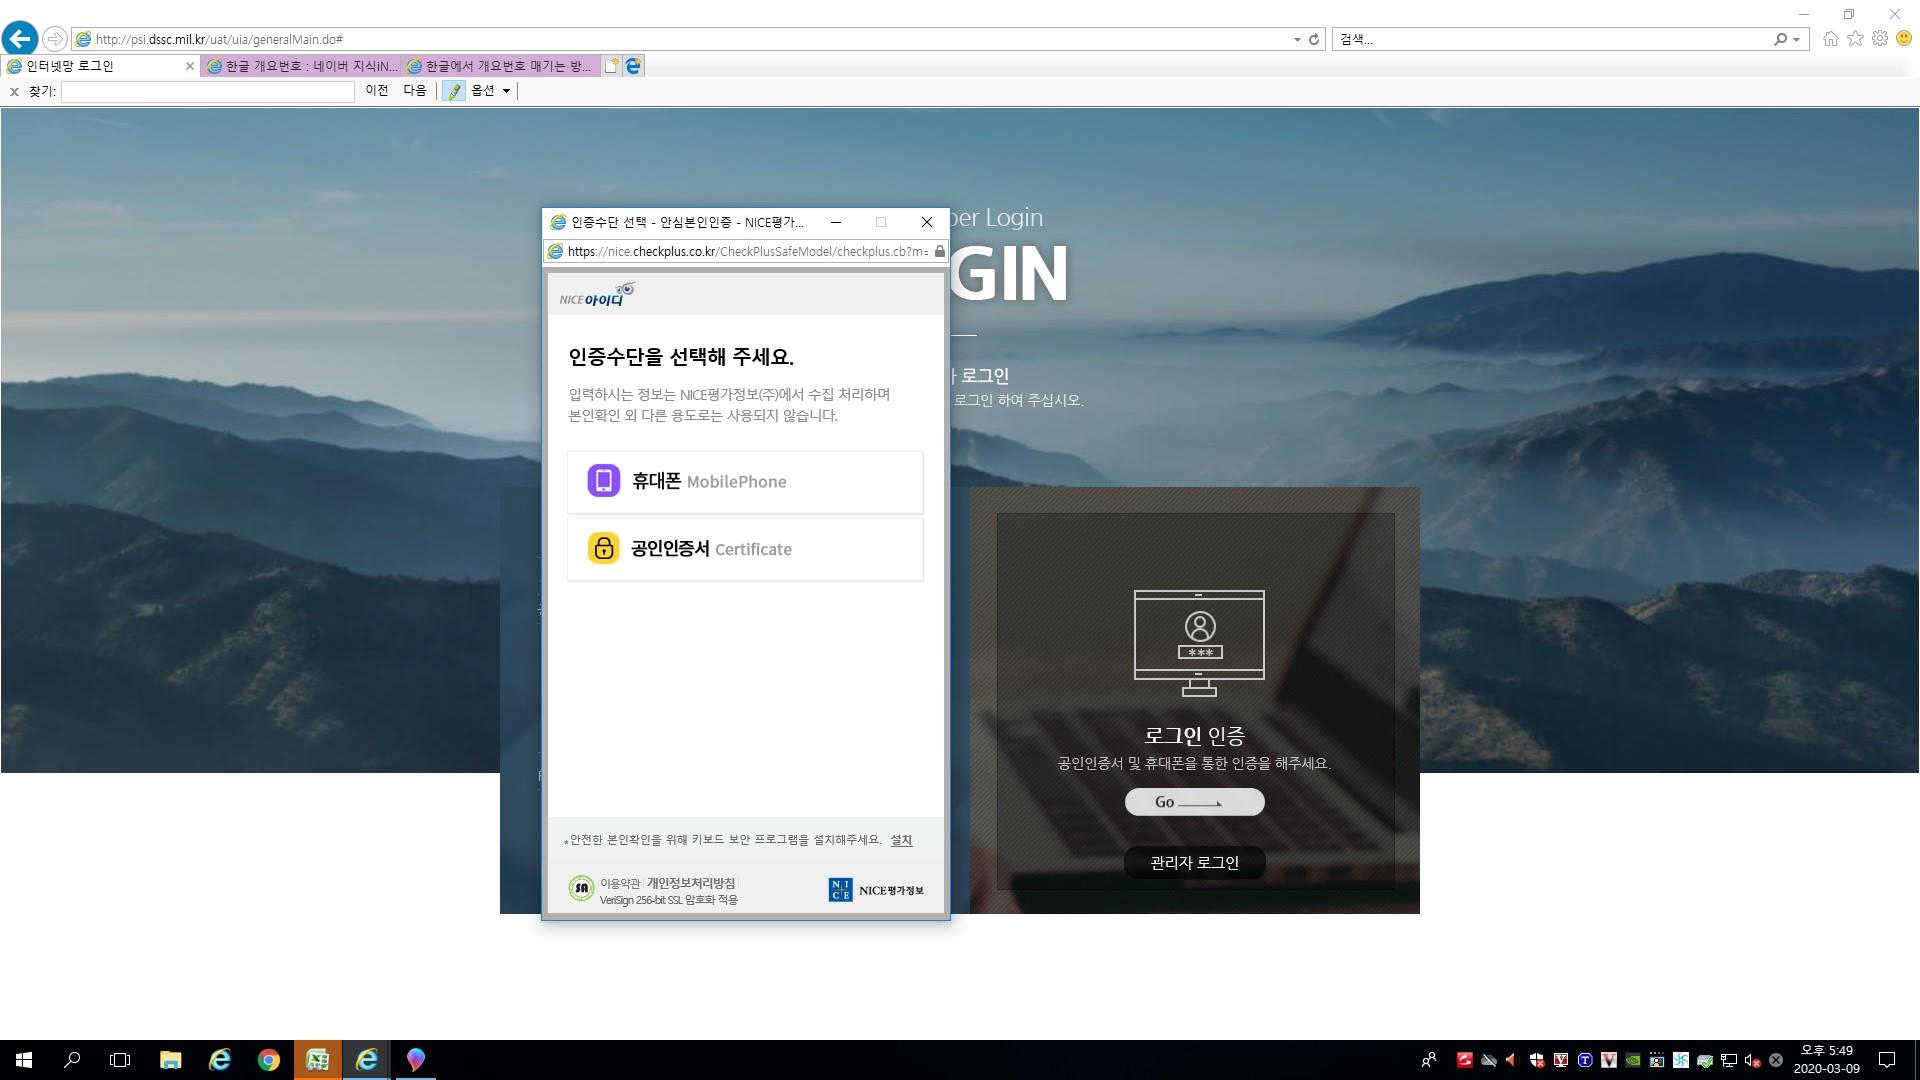Screen dimensions: 1920x1080
Task: Open browser tools gear icon
Action: pos(1880,39)
